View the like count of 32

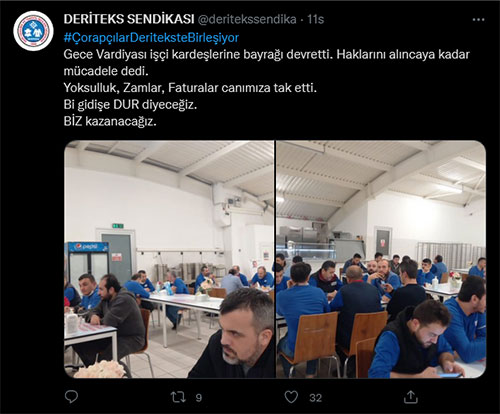tap(315, 398)
